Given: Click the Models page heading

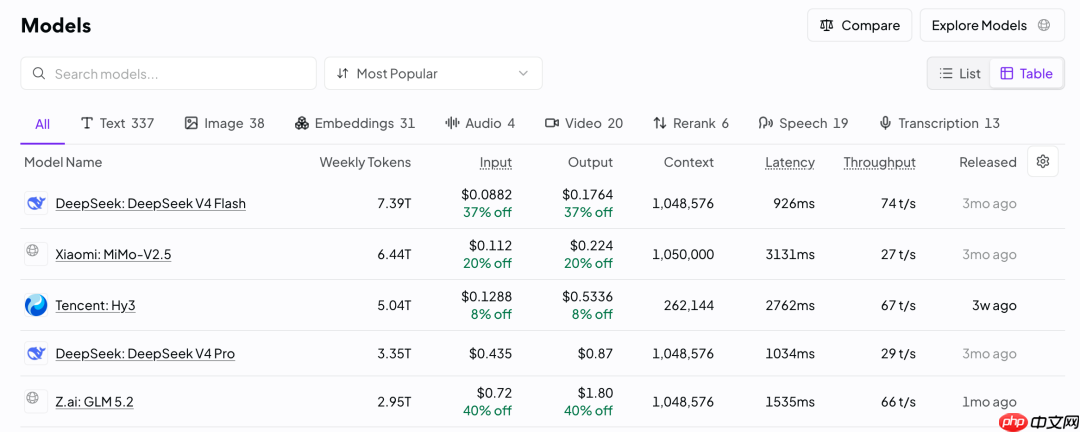Looking at the screenshot, I should click(56, 25).
